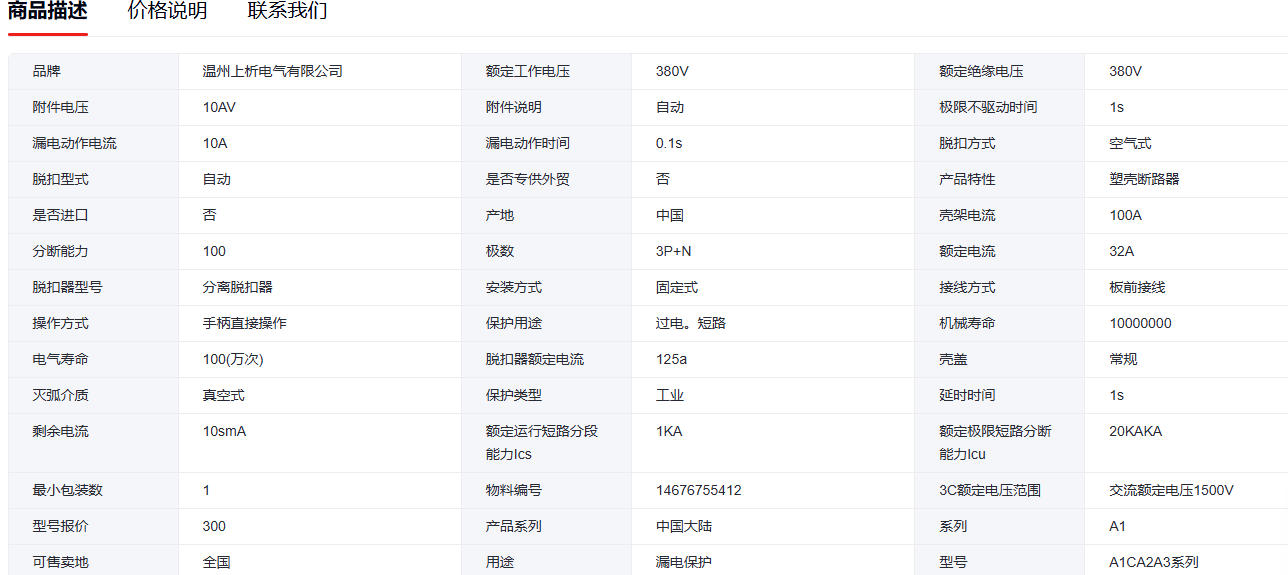1288x575 pixels.
Task: Click the 物料编号 value 14676755412
Action: (698, 490)
